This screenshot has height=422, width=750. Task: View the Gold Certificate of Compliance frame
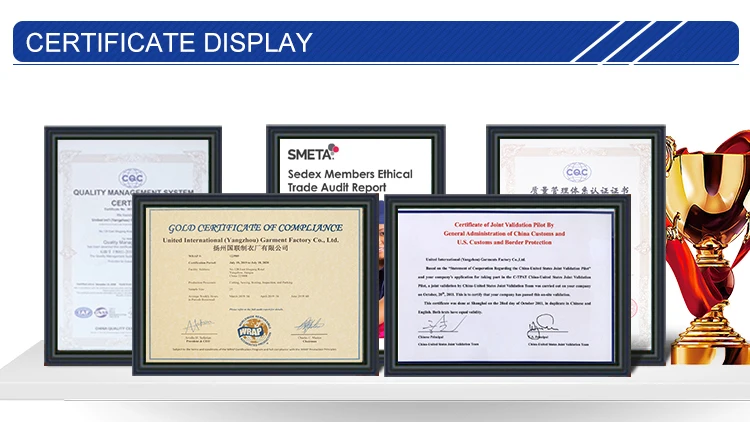pyautogui.click(x=255, y=284)
